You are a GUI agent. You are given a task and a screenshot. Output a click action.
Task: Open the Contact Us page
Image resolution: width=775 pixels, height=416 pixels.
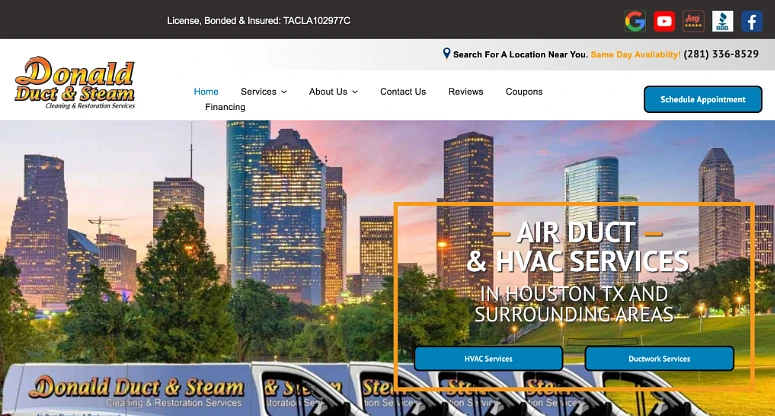(x=403, y=92)
